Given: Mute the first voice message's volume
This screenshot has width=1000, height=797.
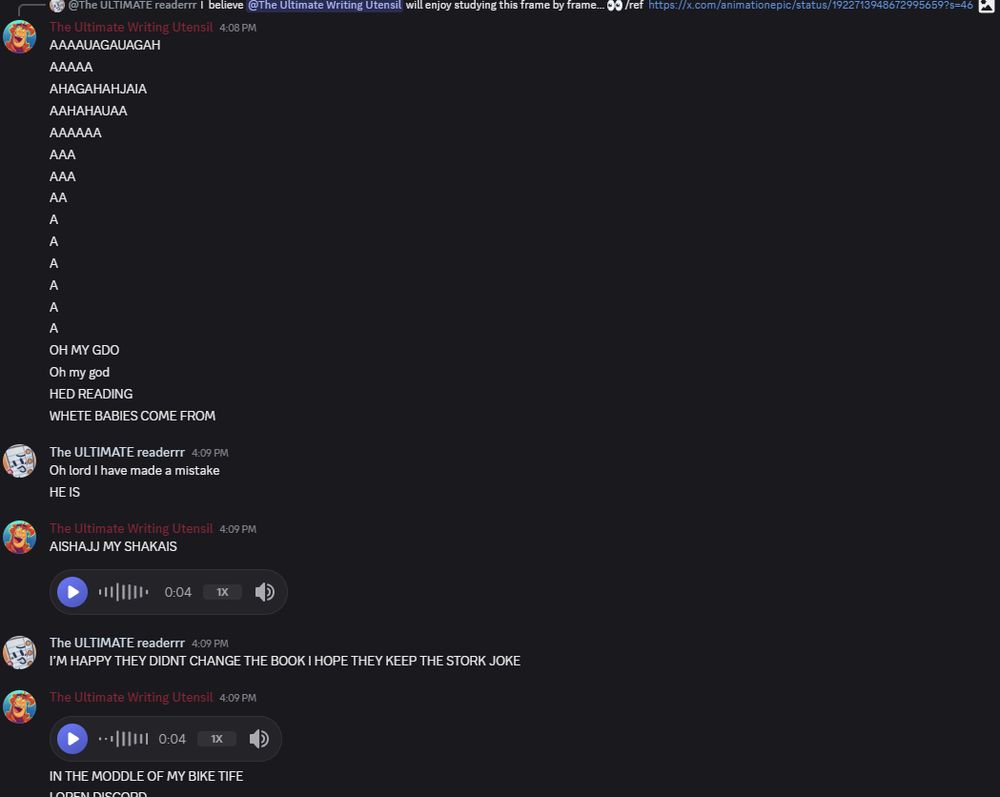Looking at the screenshot, I should pyautogui.click(x=265, y=592).
